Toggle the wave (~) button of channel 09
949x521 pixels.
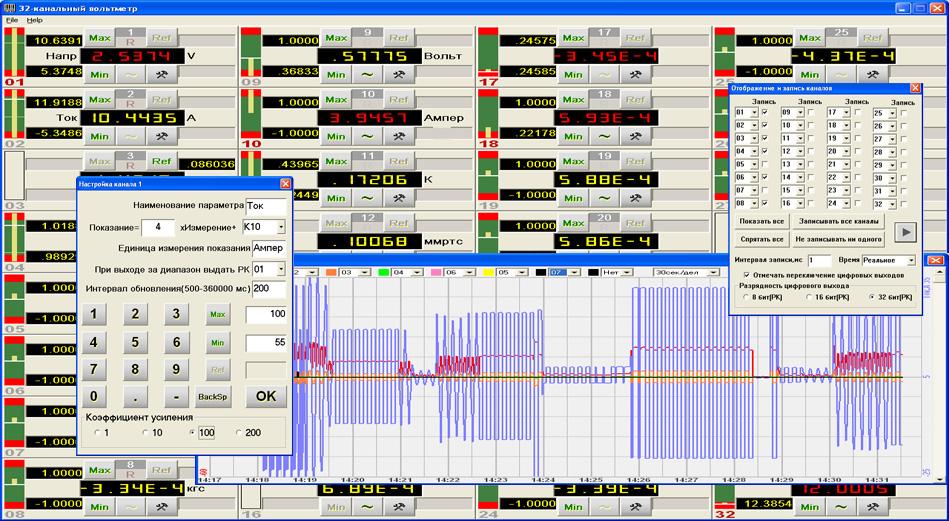pos(367,75)
